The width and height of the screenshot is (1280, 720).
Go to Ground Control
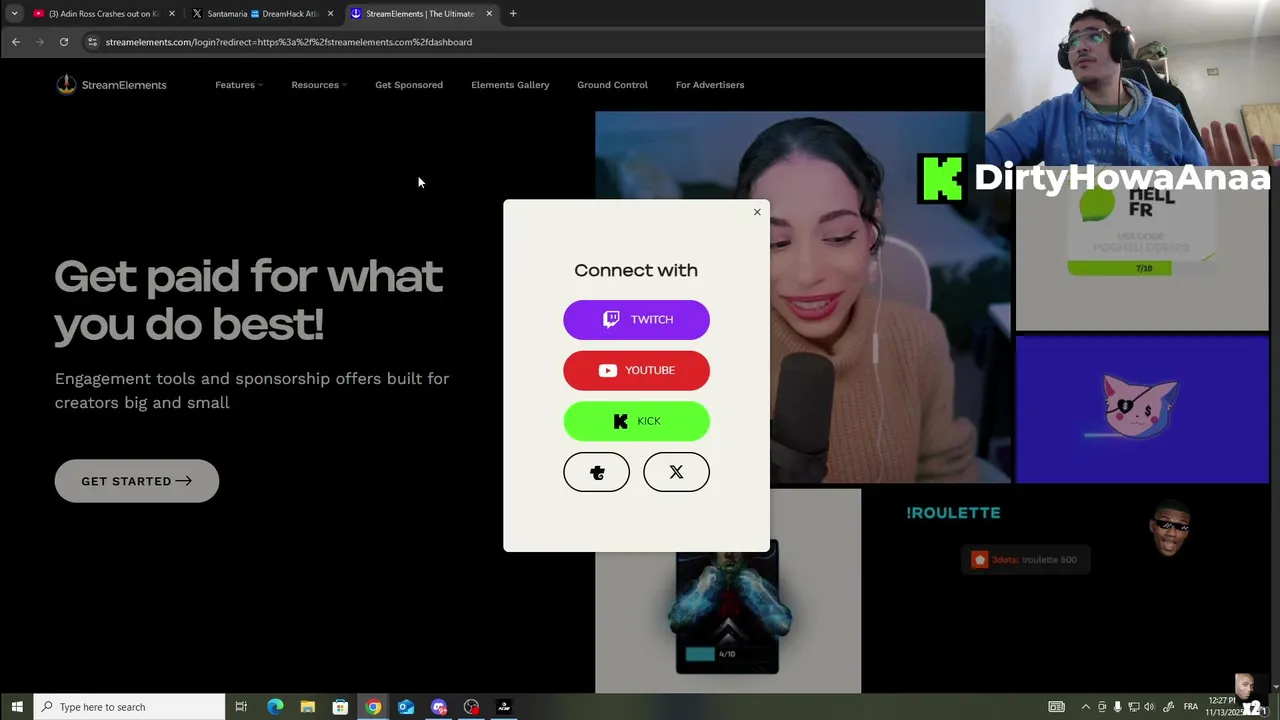click(x=612, y=85)
